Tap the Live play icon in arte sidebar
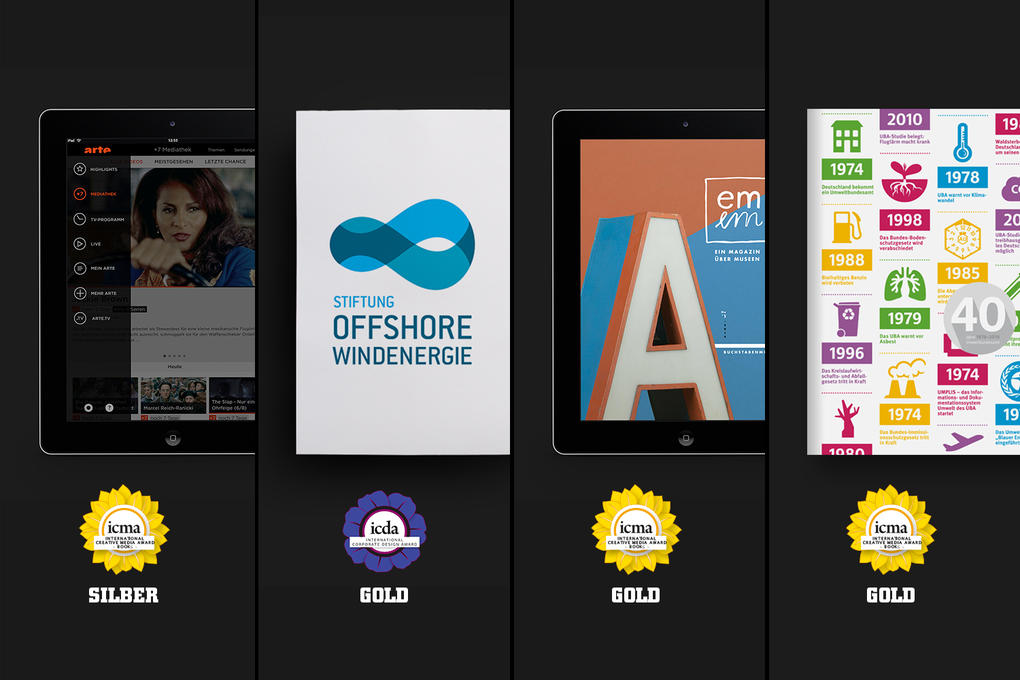Image resolution: width=1020 pixels, height=680 pixels. [x=79, y=243]
